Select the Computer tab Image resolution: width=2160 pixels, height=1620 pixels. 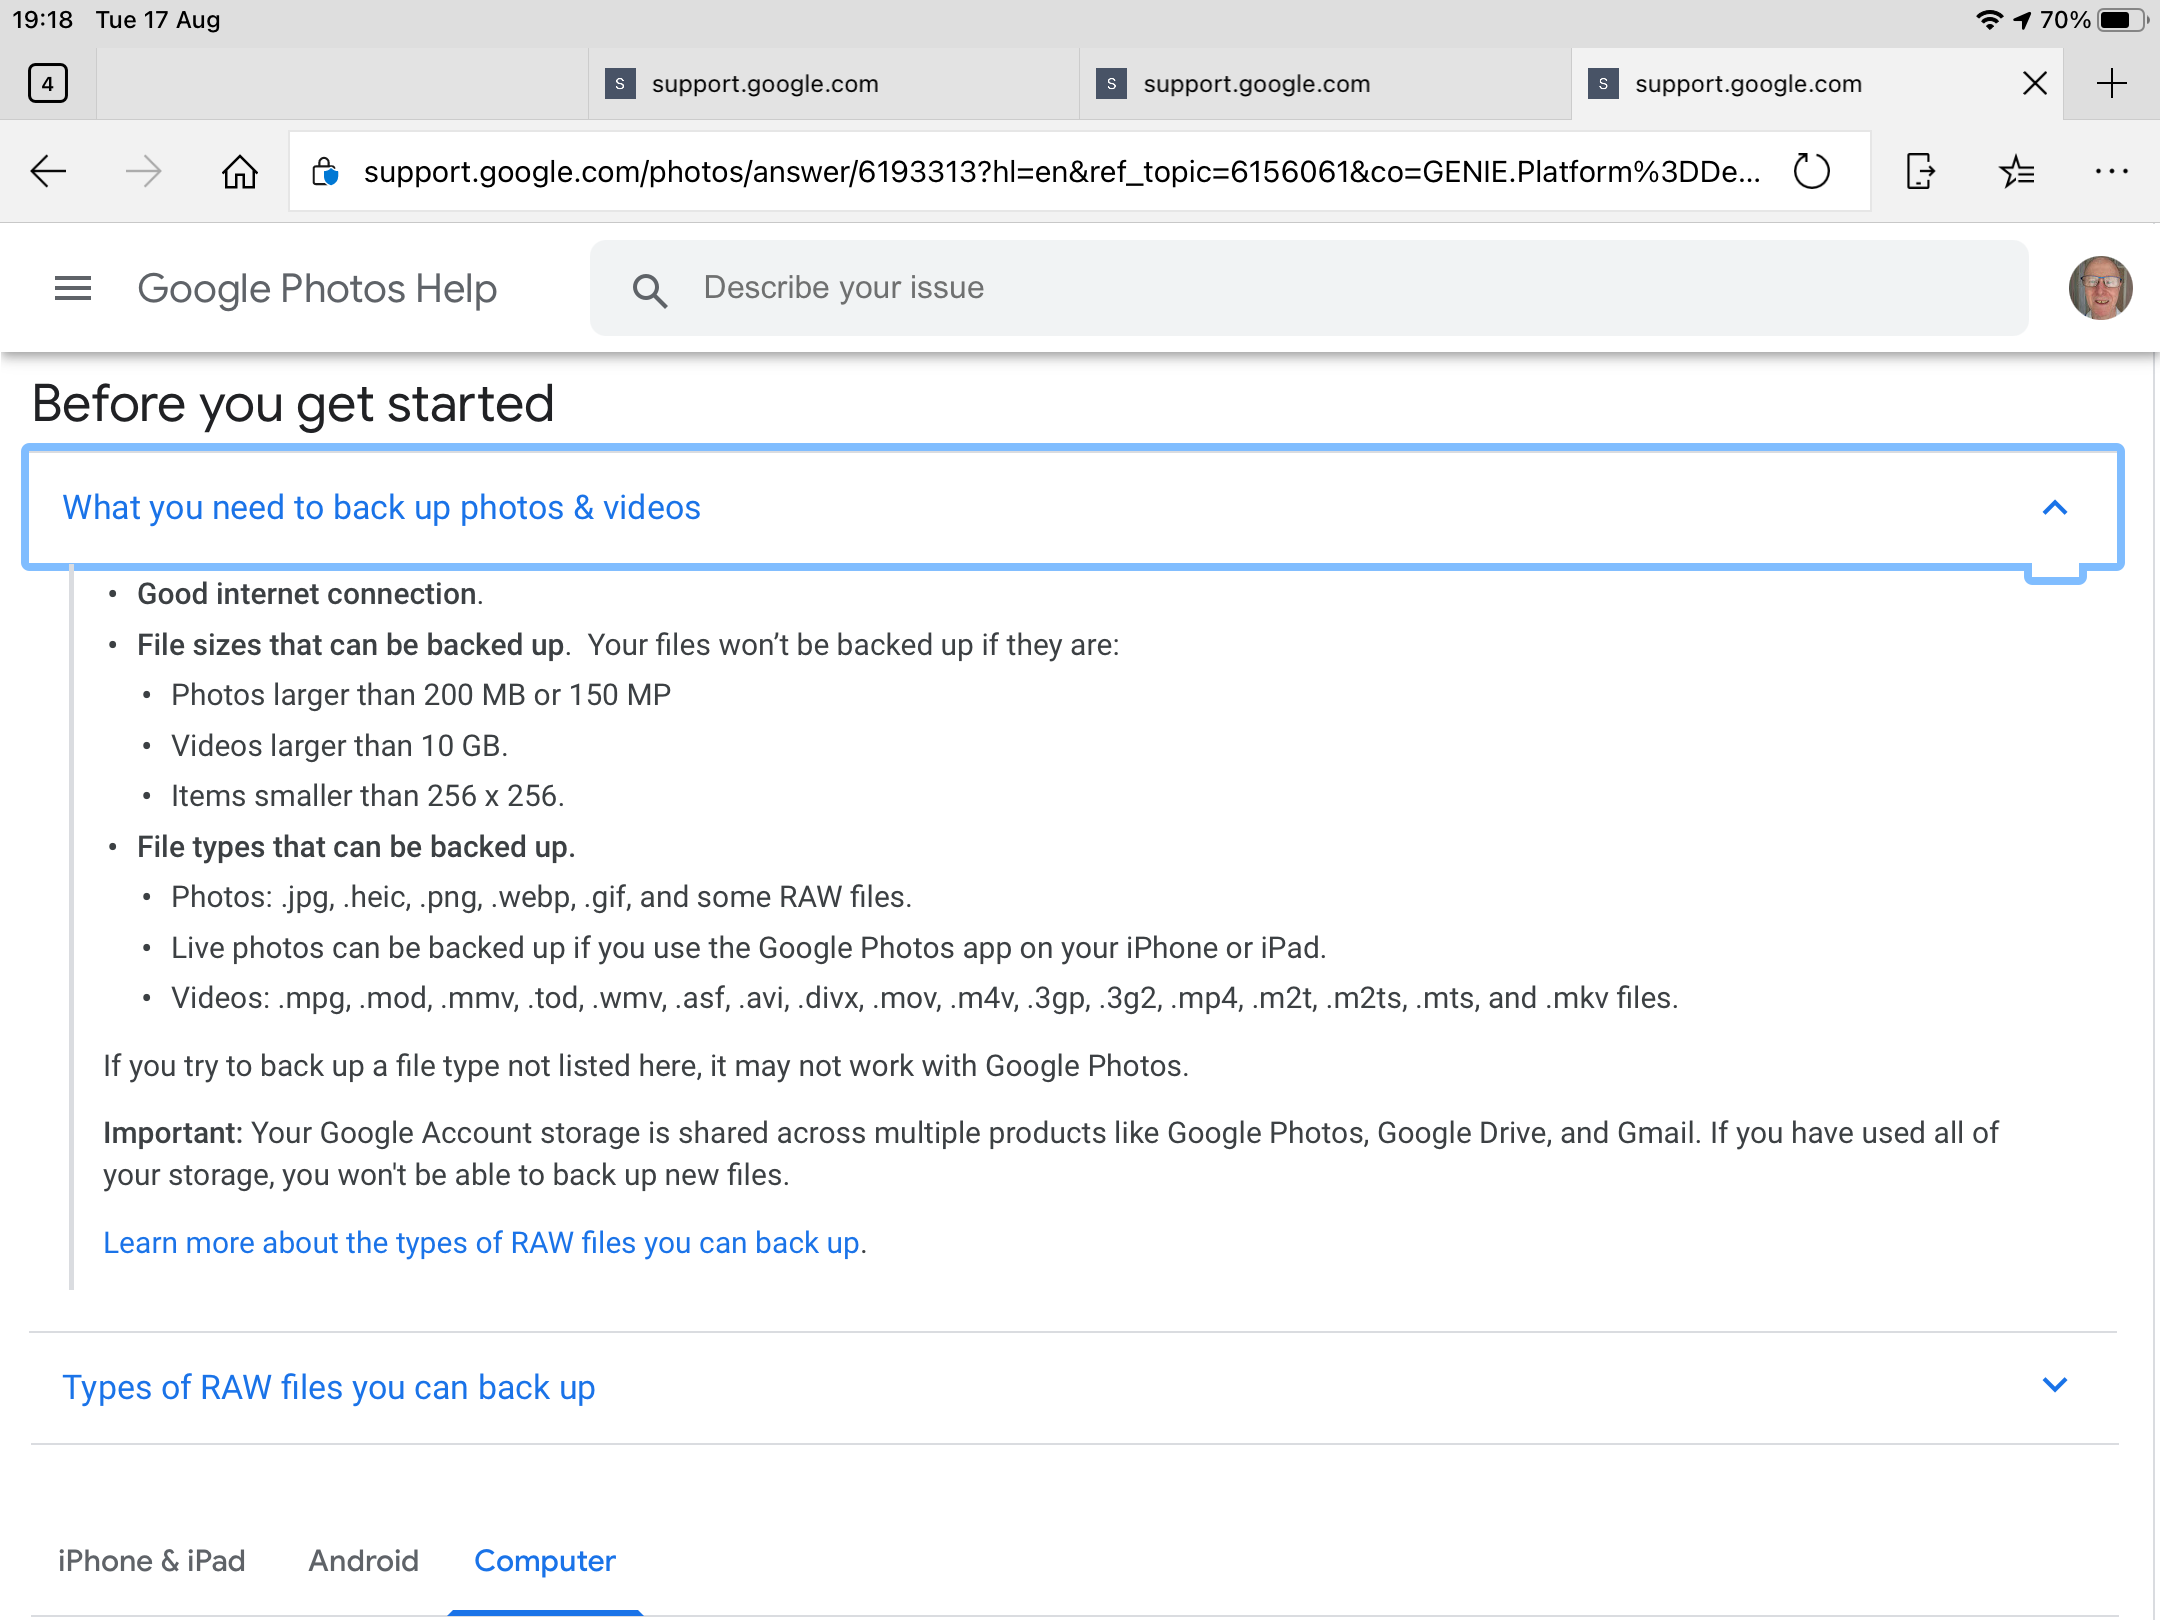point(545,1561)
